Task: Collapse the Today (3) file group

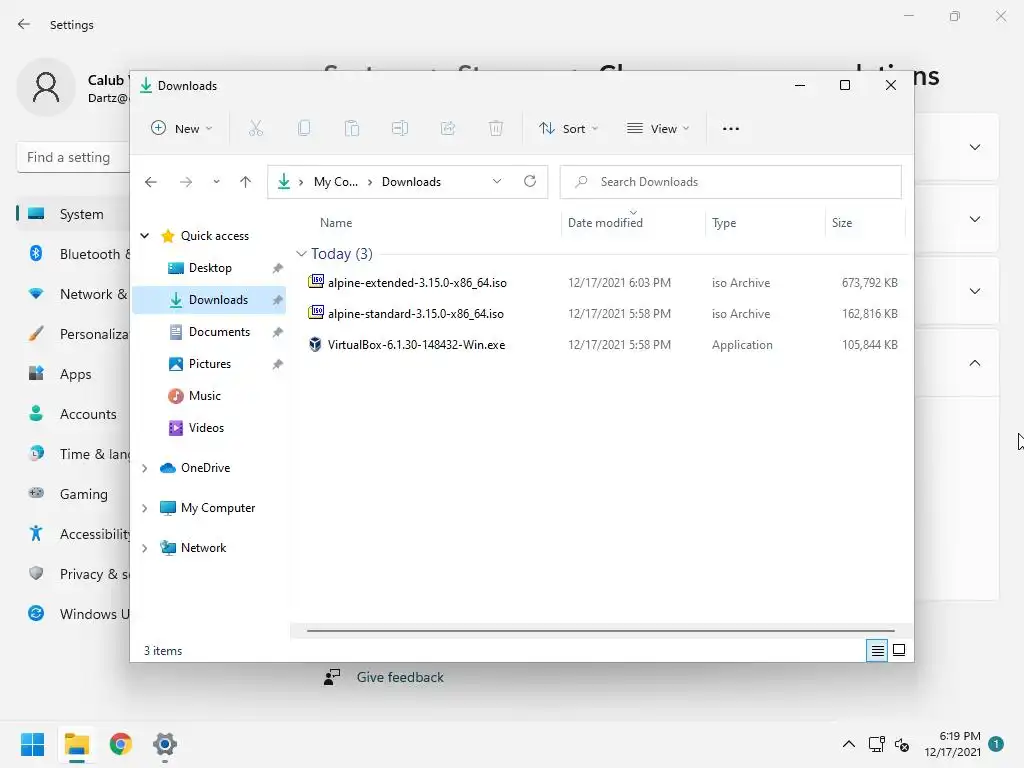Action: click(x=301, y=253)
